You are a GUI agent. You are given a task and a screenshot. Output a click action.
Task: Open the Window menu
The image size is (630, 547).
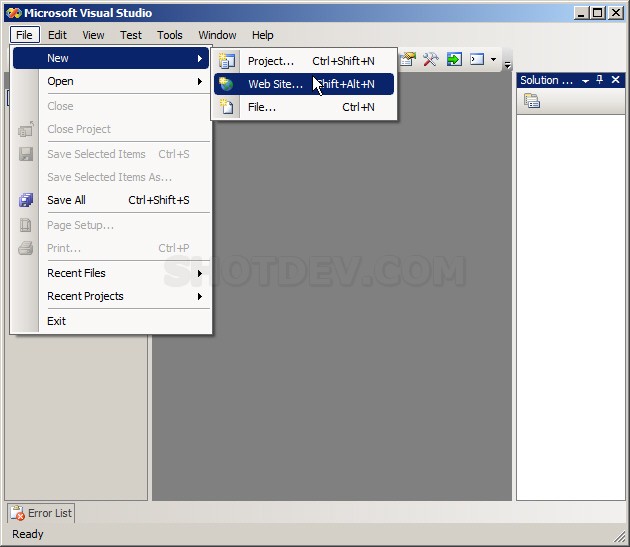click(217, 35)
